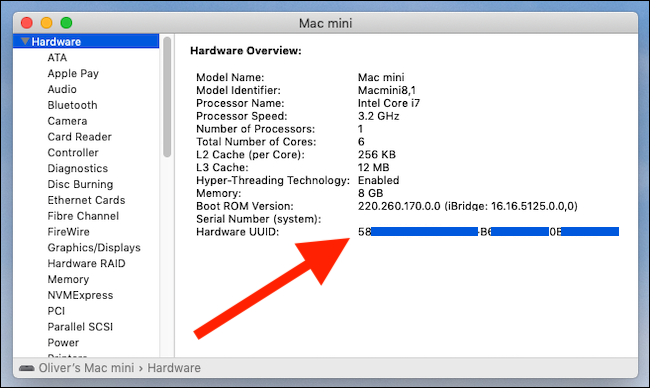Screen dimensions: 650x388
Task: Click the Mac mini computer icon in path bar
Action: (x=27, y=368)
